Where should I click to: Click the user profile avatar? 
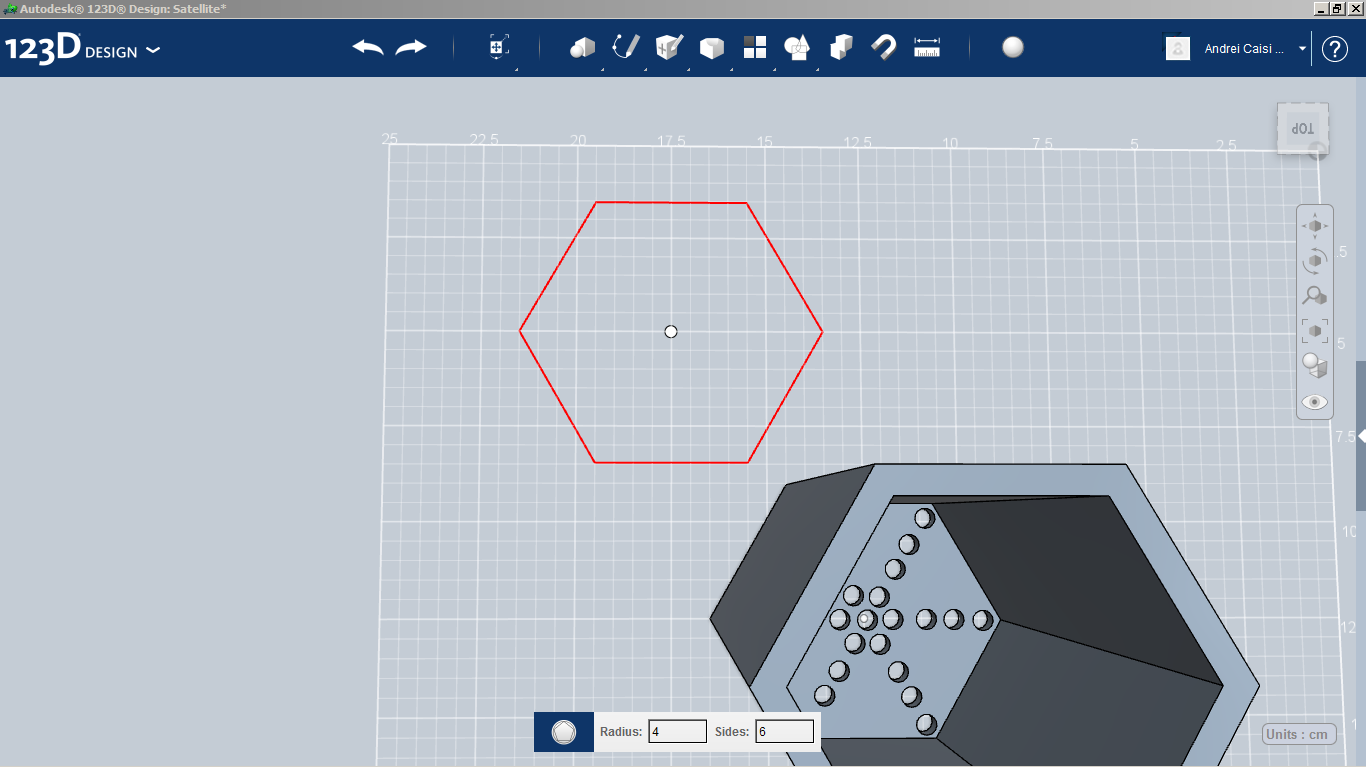click(1178, 48)
